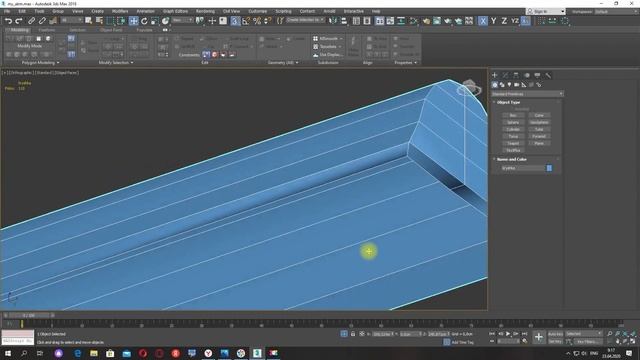The image size is (640, 360).
Task: Open Microsoft Edge from the taskbar
Action: coord(78,353)
